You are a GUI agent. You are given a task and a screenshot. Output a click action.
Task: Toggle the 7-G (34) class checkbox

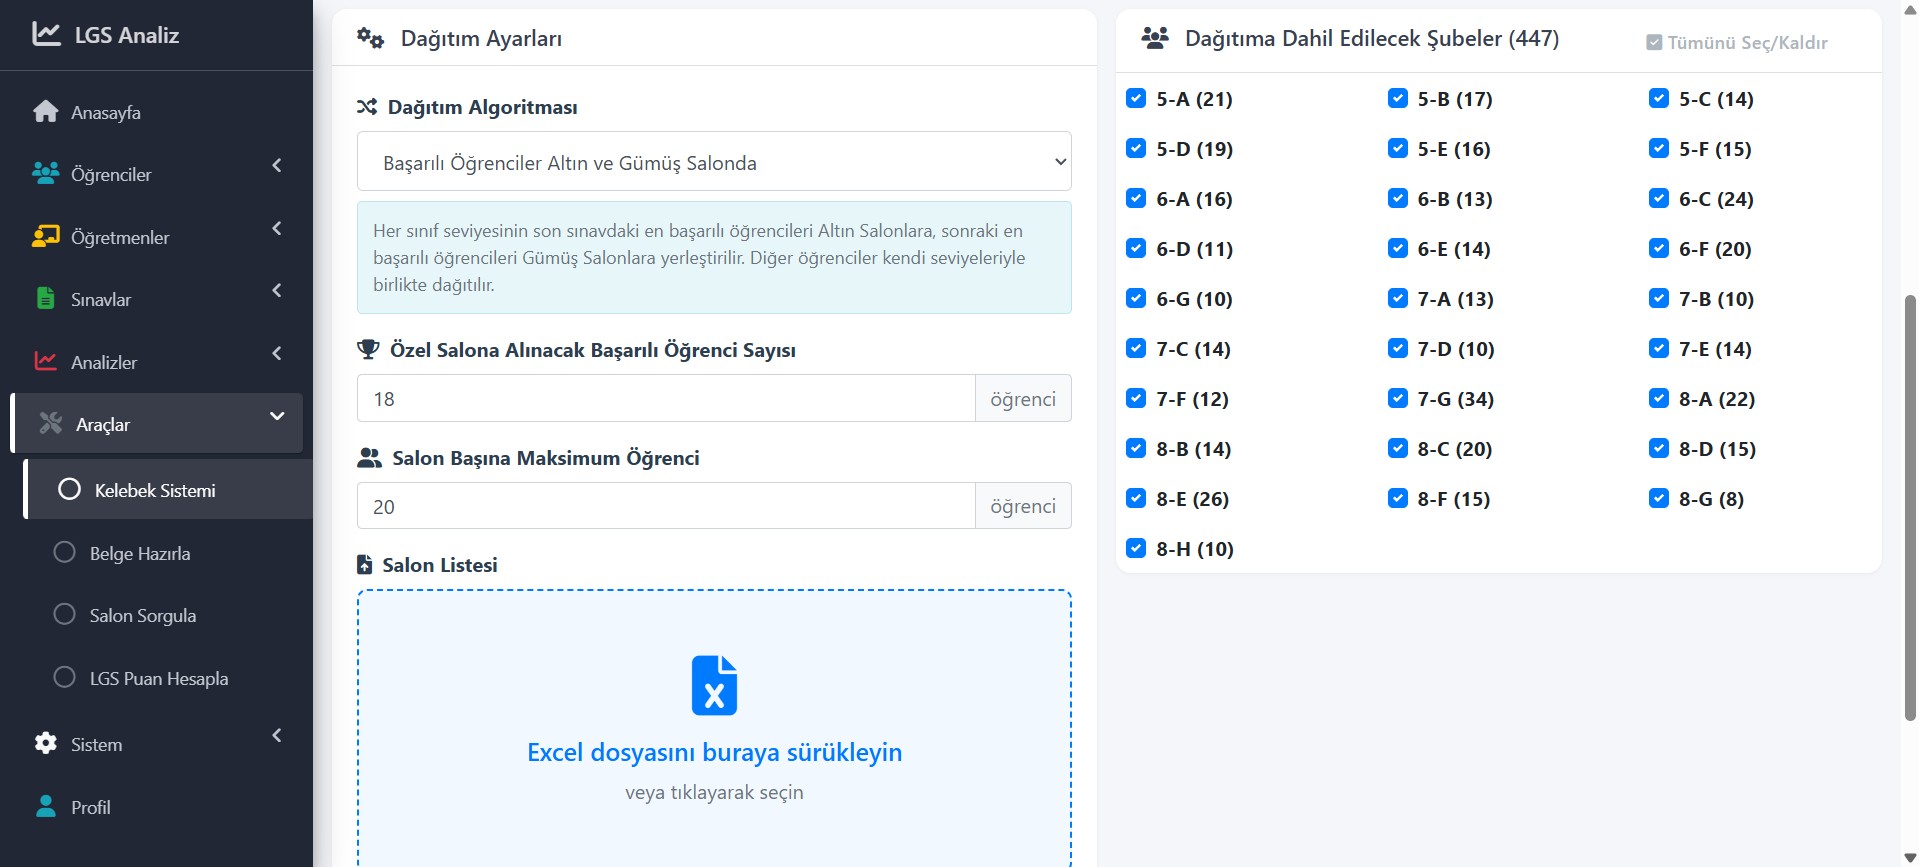1398,398
